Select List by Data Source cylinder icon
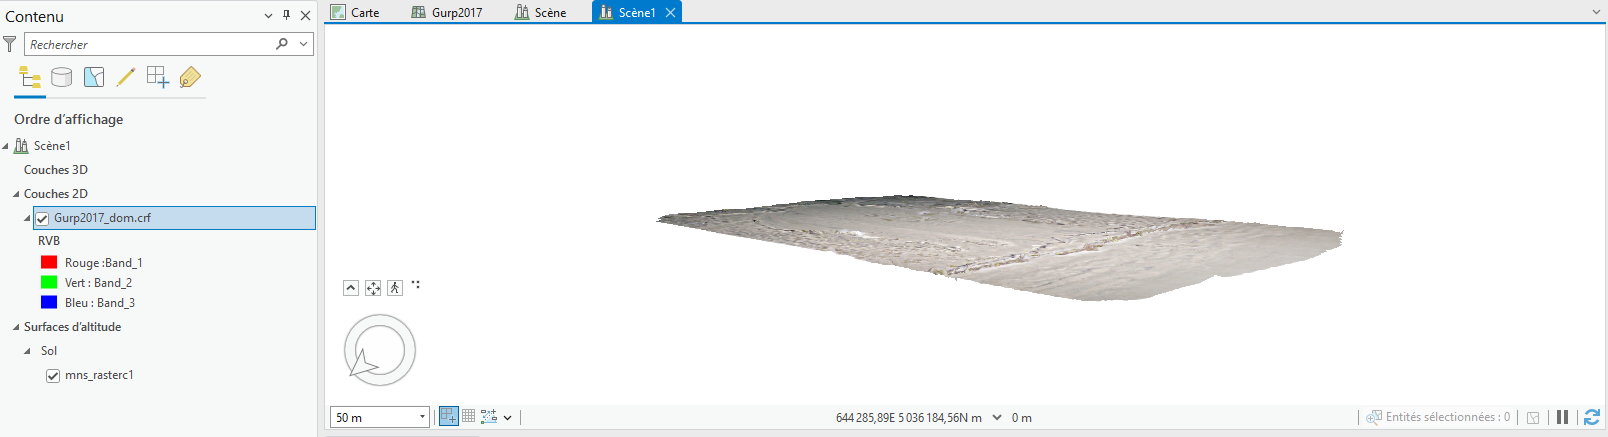Screen dimensions: 1608x437 point(61,77)
